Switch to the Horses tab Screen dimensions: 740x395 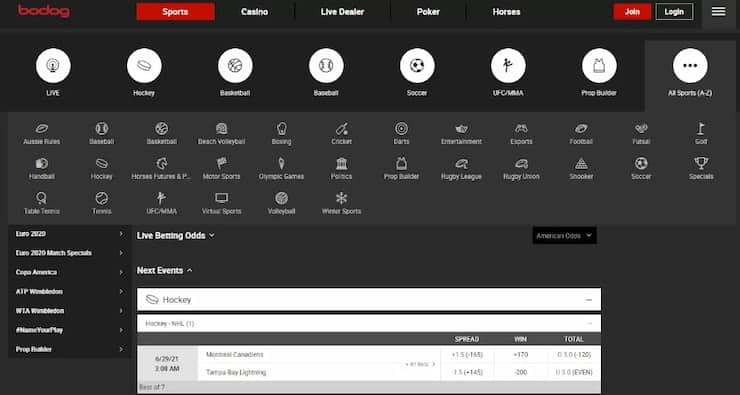(506, 12)
